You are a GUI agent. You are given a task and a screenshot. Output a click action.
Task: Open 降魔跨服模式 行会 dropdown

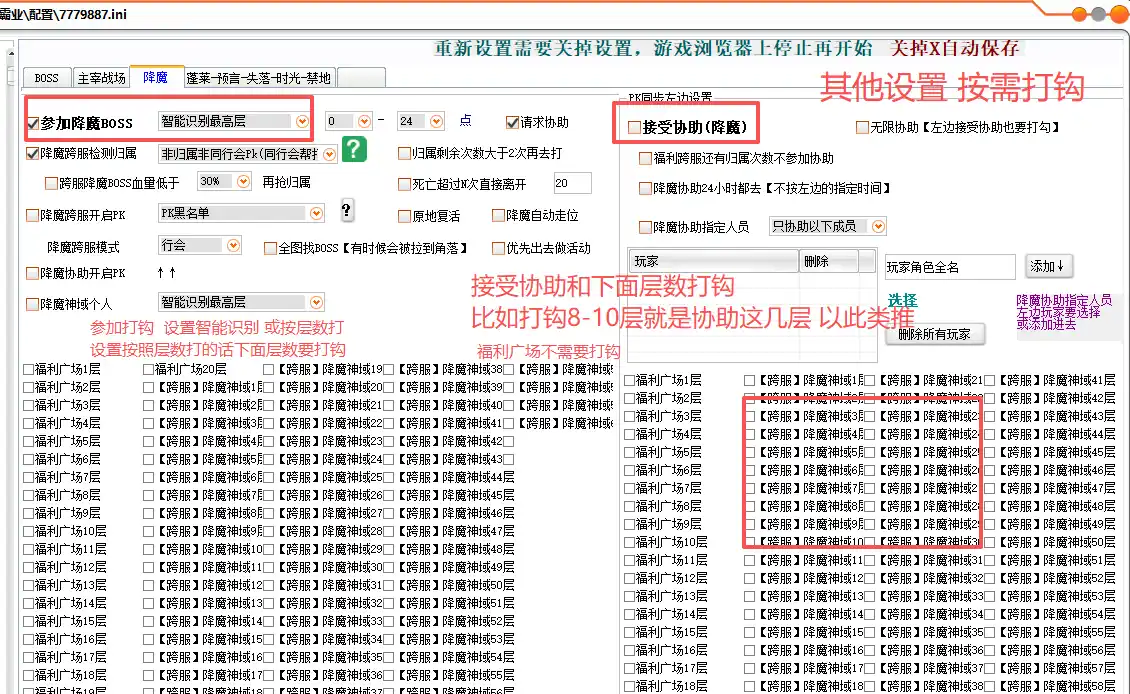tap(233, 246)
